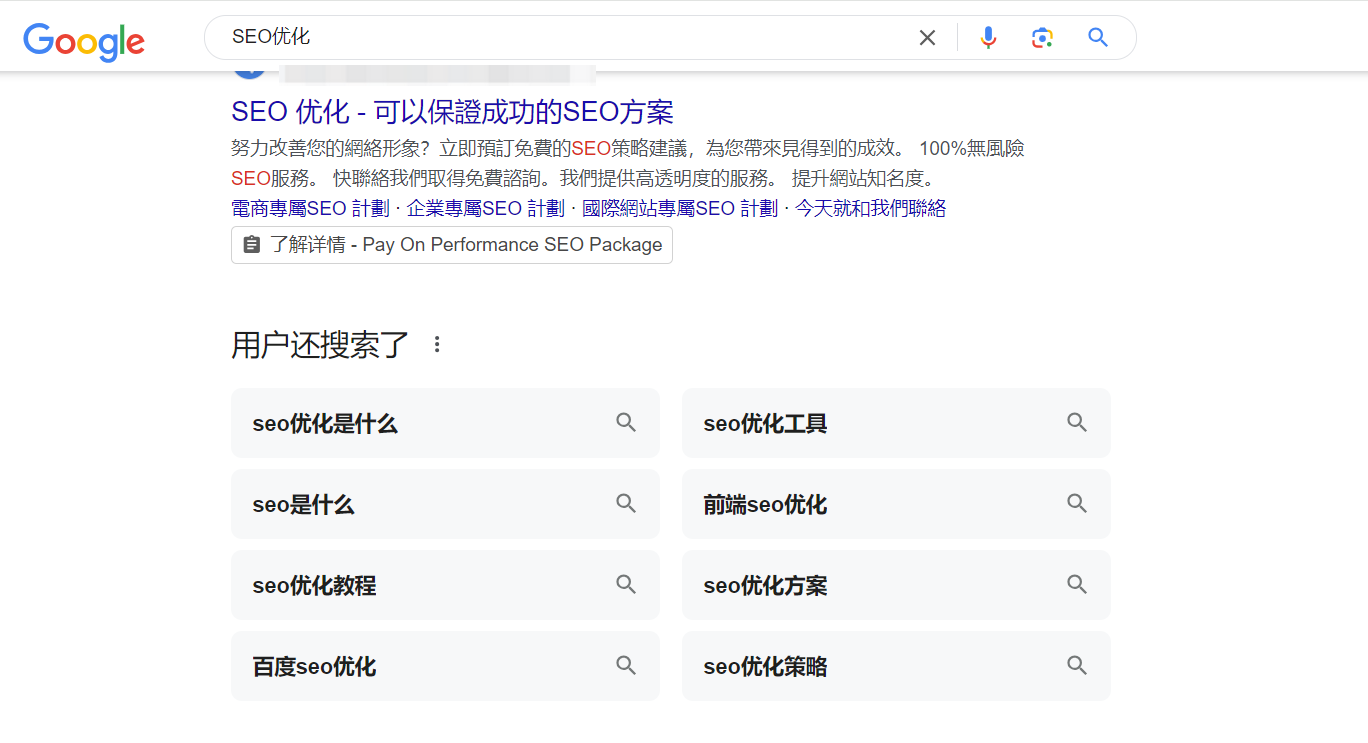
Task: Click magnifier icon in seo优化教程 card
Action: pos(626,584)
